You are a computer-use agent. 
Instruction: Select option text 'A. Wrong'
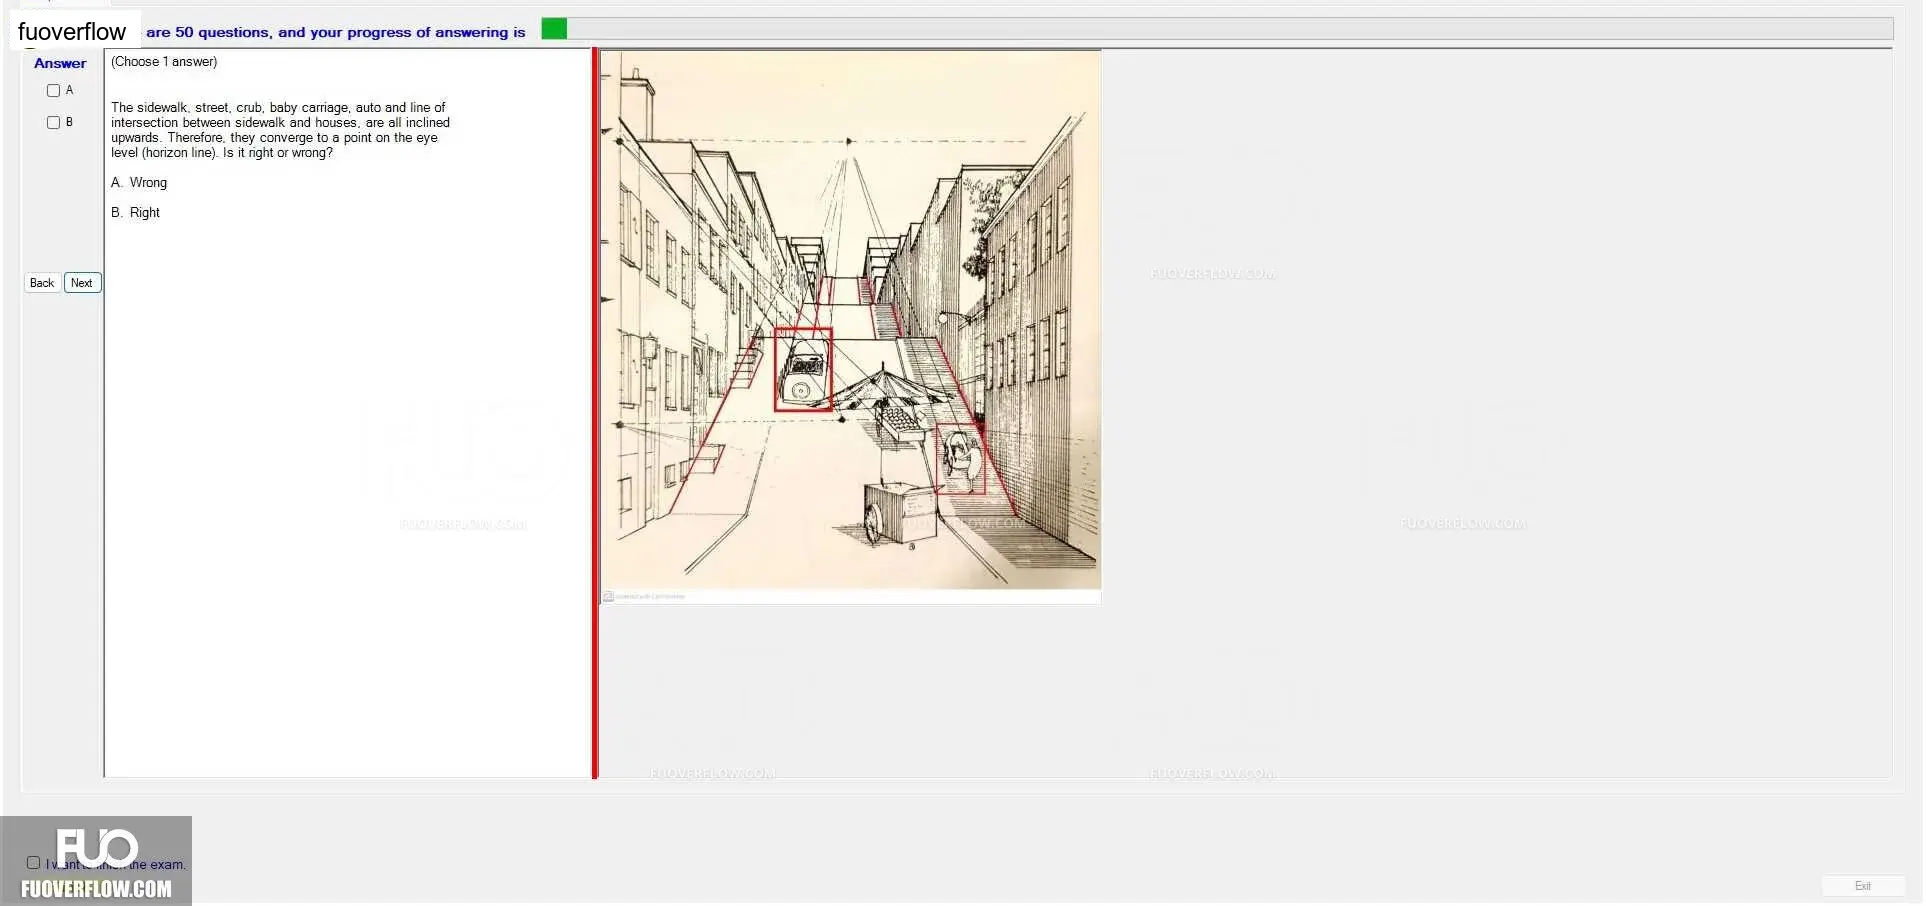pos(139,183)
